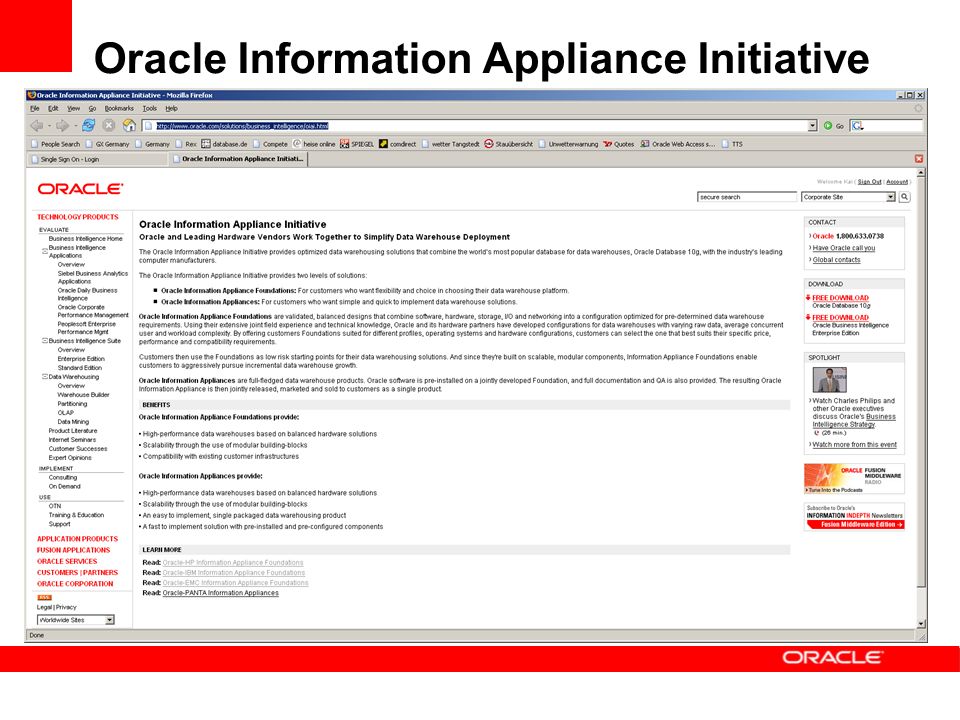Click the browser Back arrow button
The image size is (960, 720).
pyautogui.click(x=37, y=126)
